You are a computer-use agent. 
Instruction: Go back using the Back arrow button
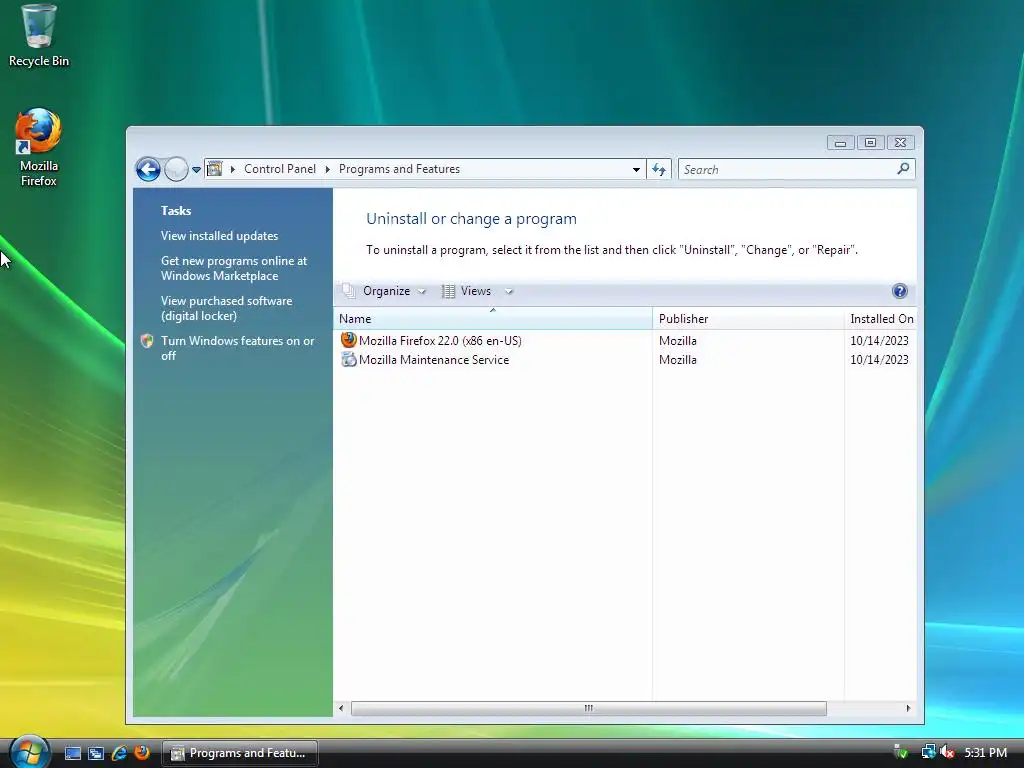[148, 169]
